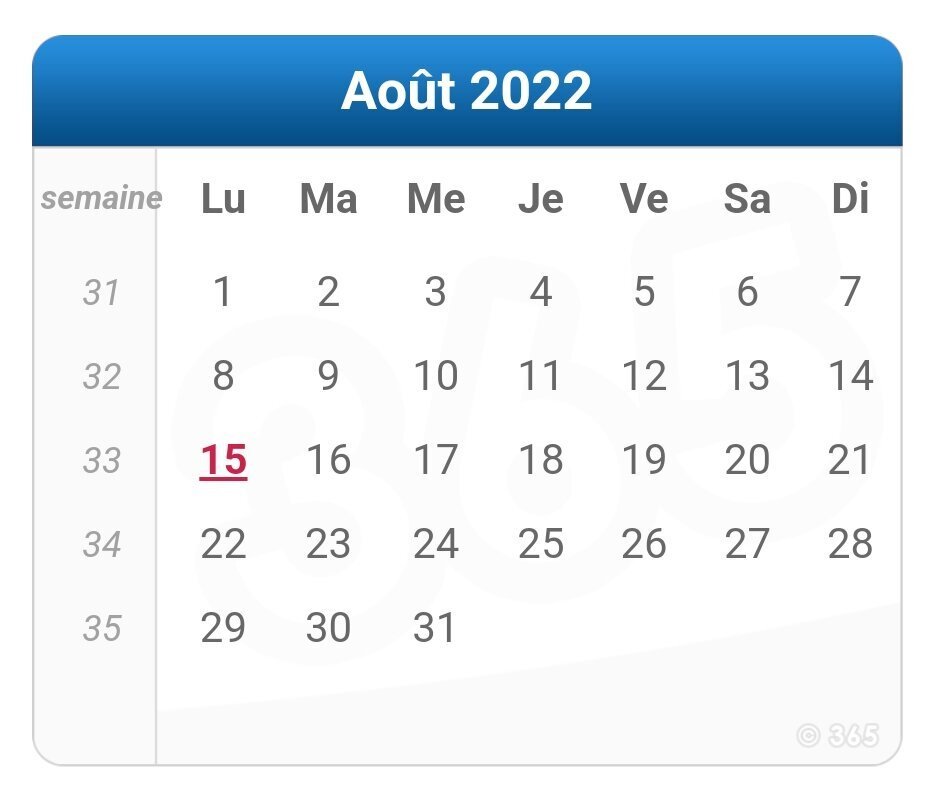This screenshot has width=936, height=805.
Task: Select Saturday the 6th
Action: [747, 292]
